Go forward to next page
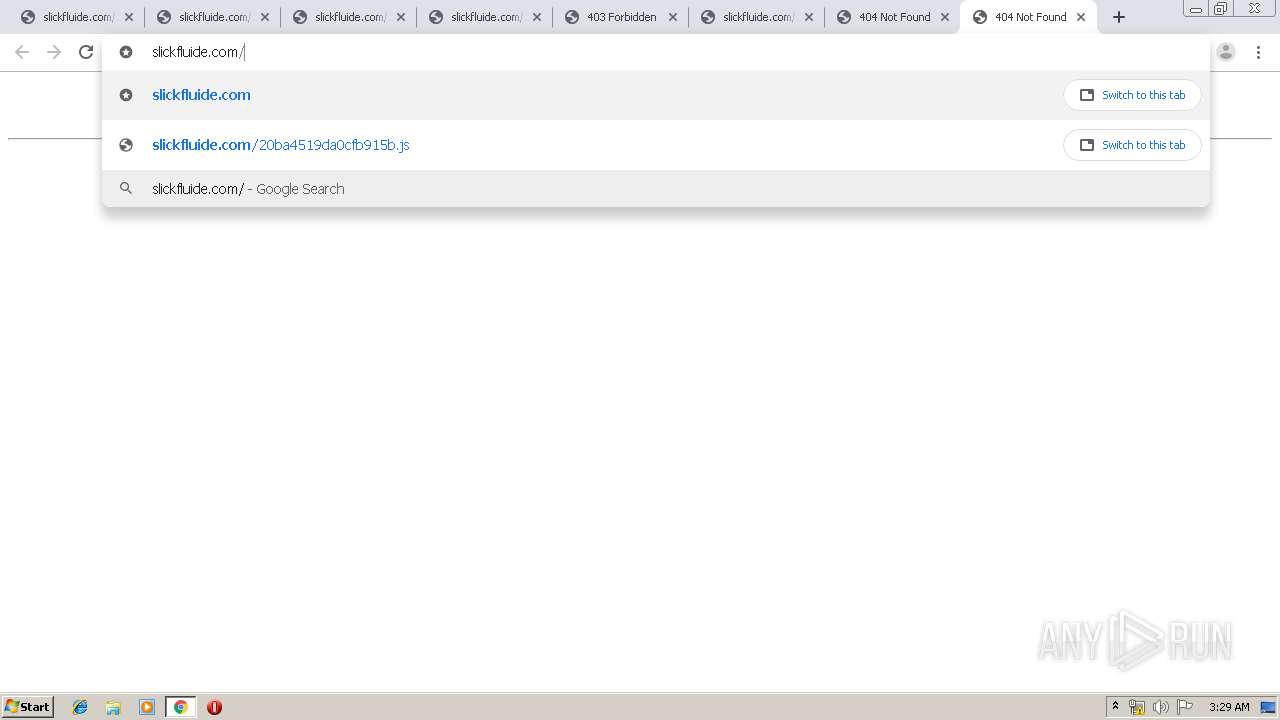Viewport: 1280px width, 720px height. [x=54, y=52]
